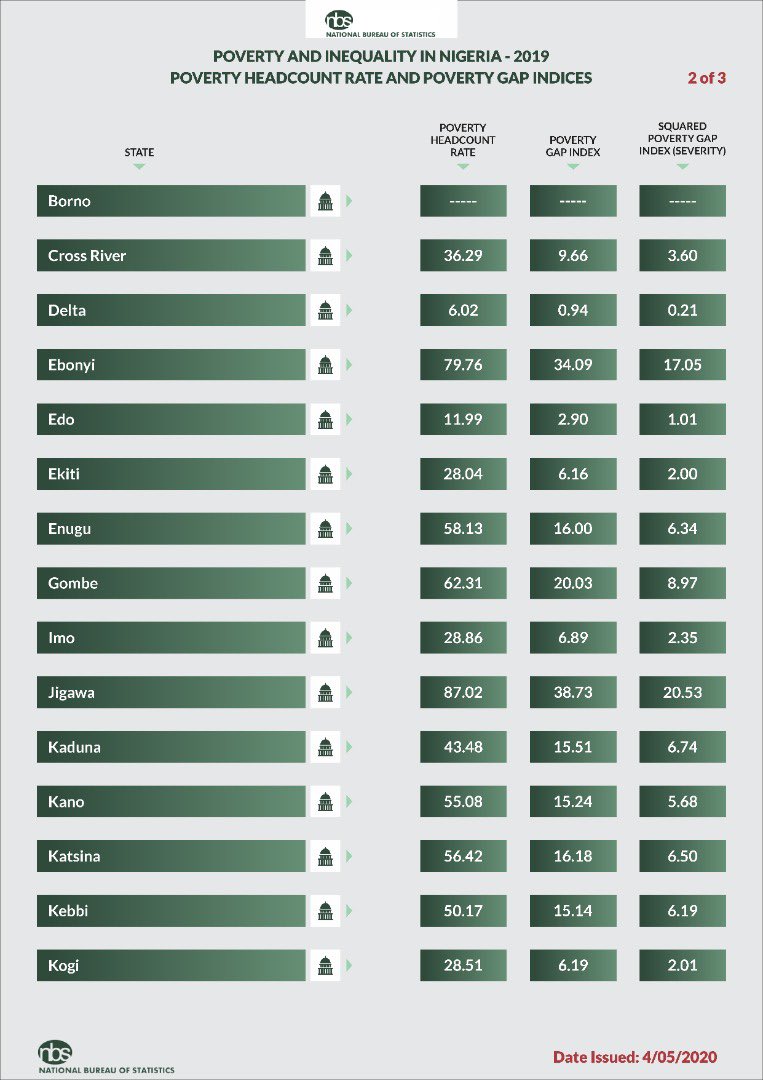Screen dimensions: 763x1080
Task: Click the capitol icon beside Borno
Action: (325, 201)
